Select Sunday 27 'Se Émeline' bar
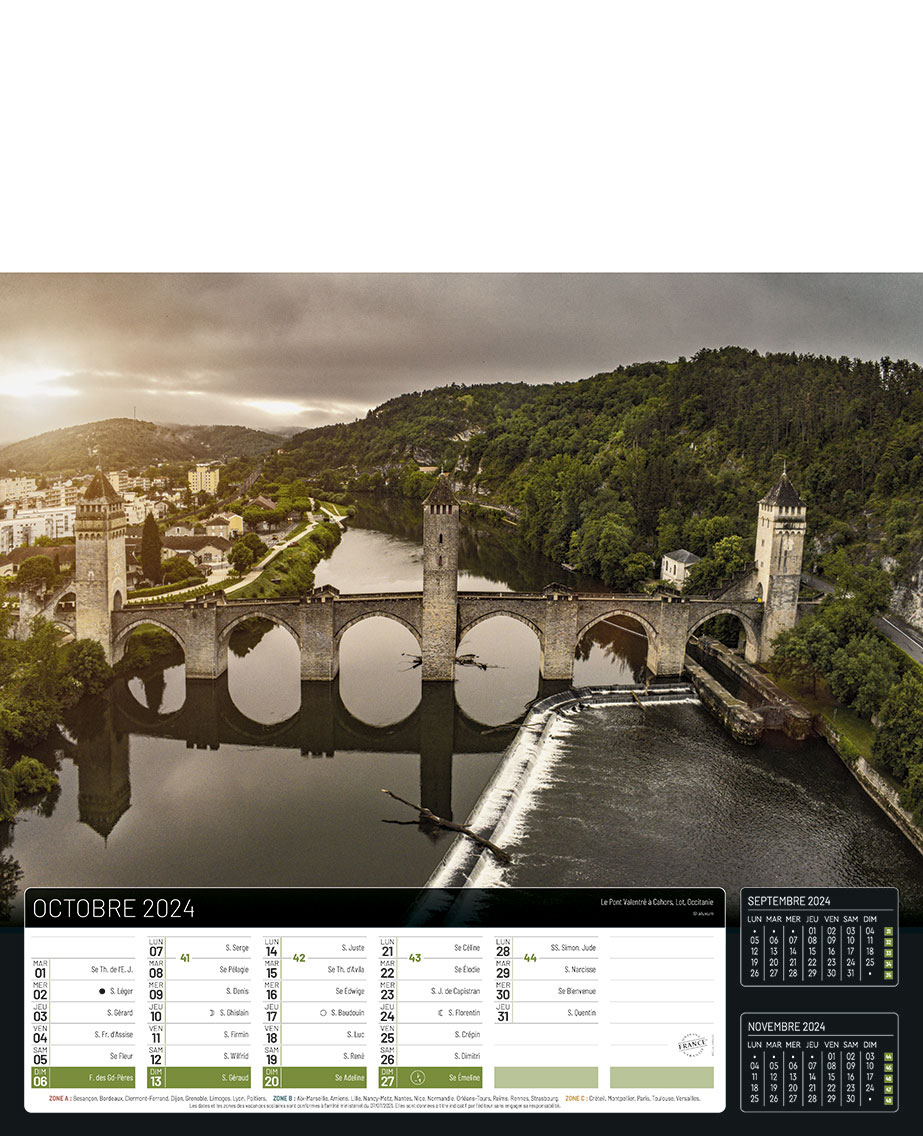 click(431, 1077)
